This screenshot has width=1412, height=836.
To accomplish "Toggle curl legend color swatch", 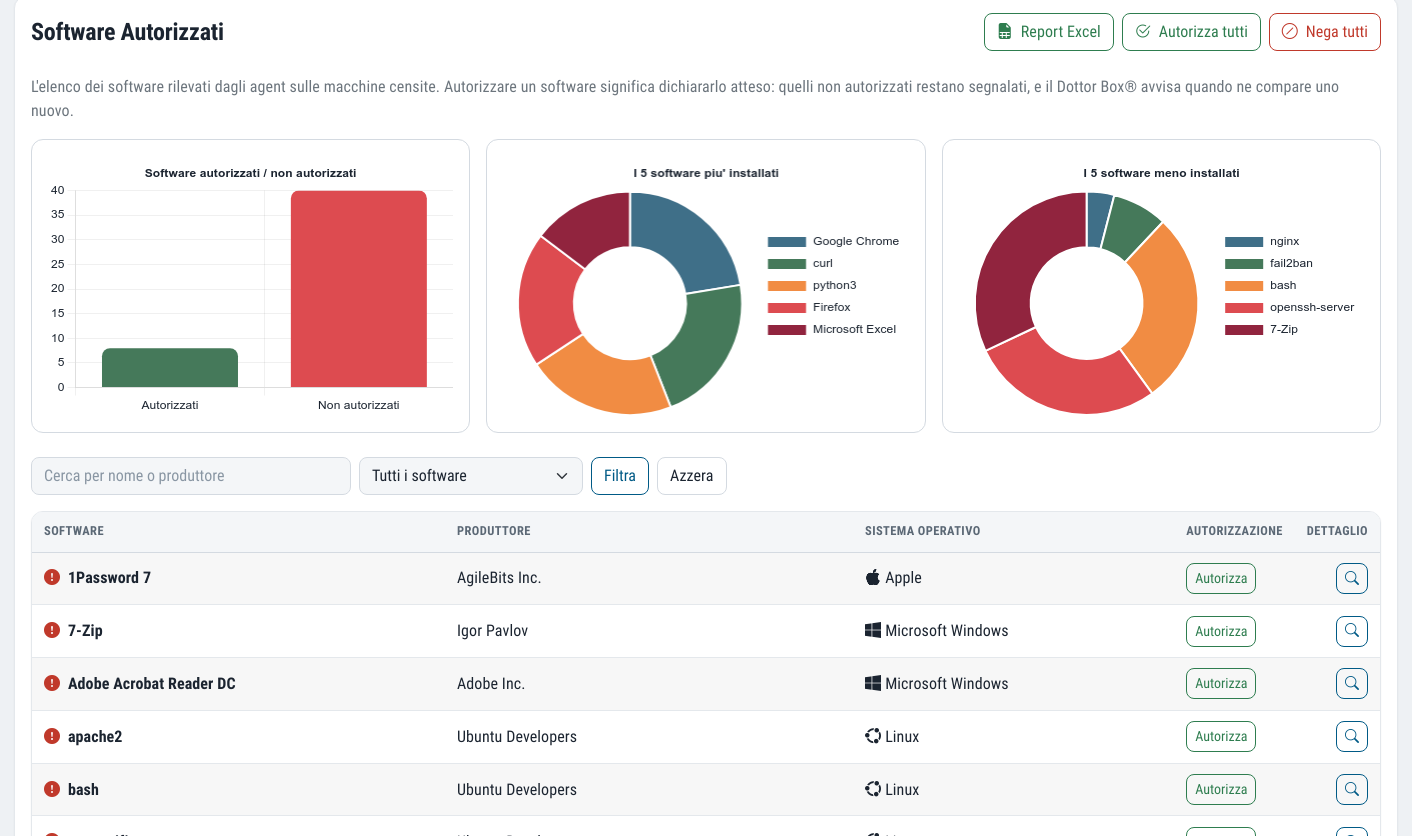I will click(x=787, y=264).
